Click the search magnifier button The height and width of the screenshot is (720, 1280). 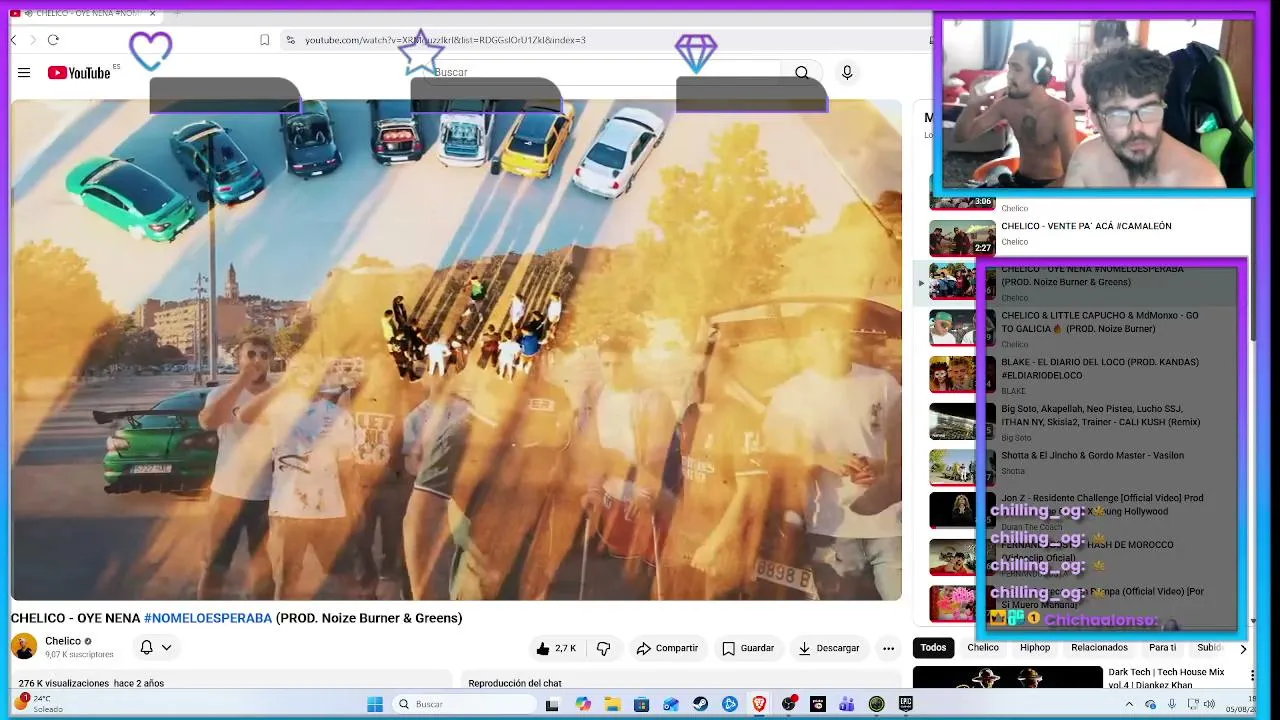point(802,73)
